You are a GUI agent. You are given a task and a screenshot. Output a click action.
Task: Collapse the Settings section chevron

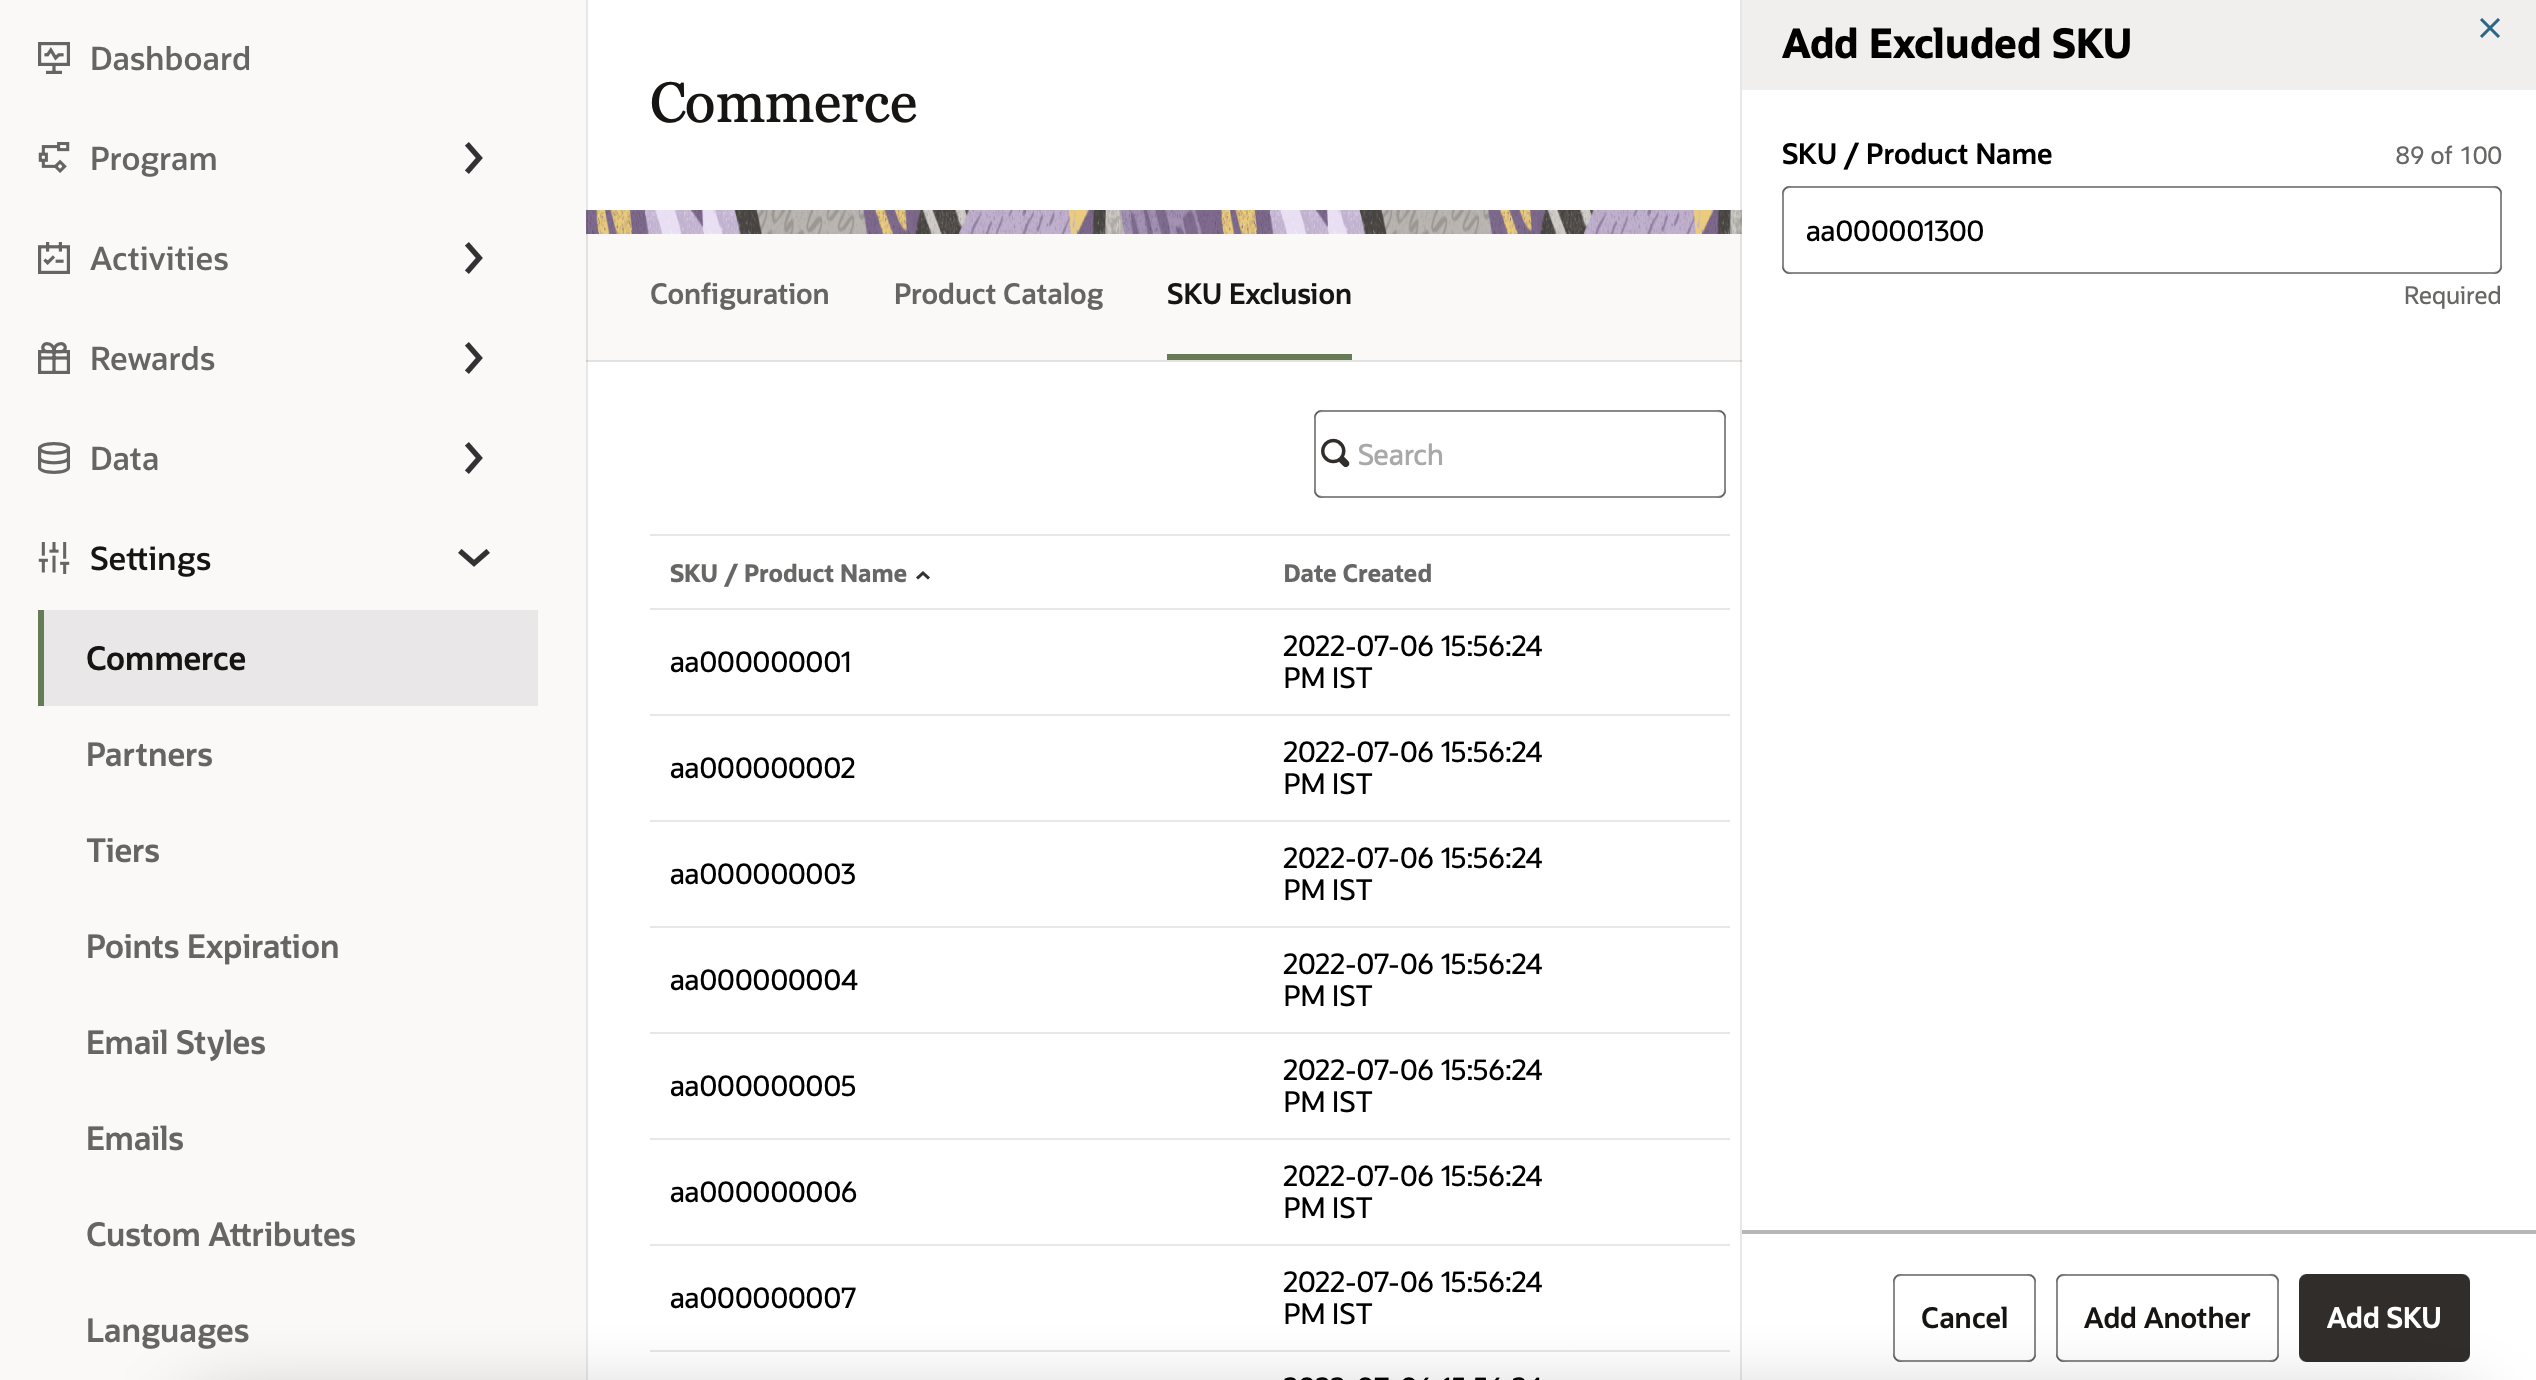click(x=473, y=558)
